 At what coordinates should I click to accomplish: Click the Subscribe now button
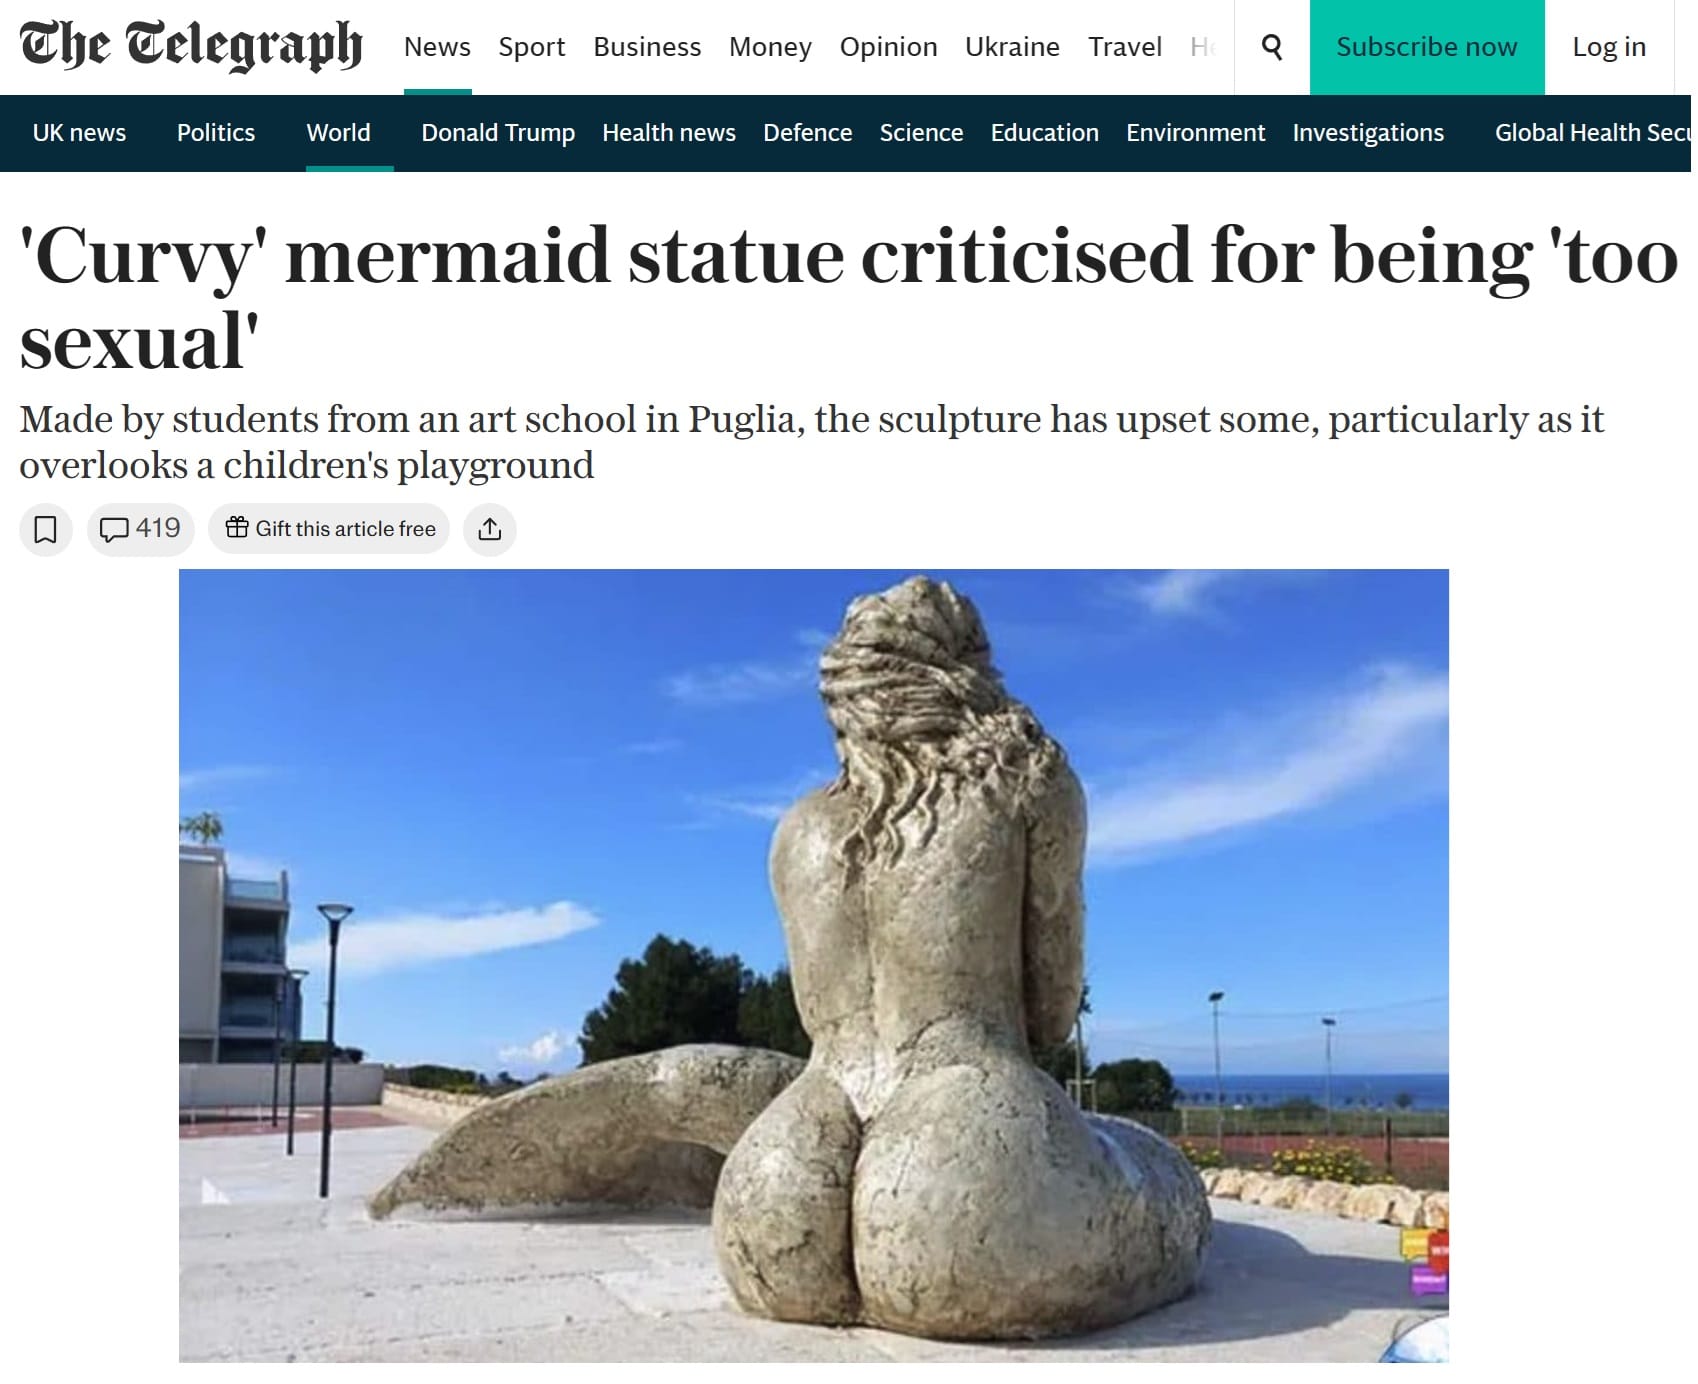point(1427,47)
